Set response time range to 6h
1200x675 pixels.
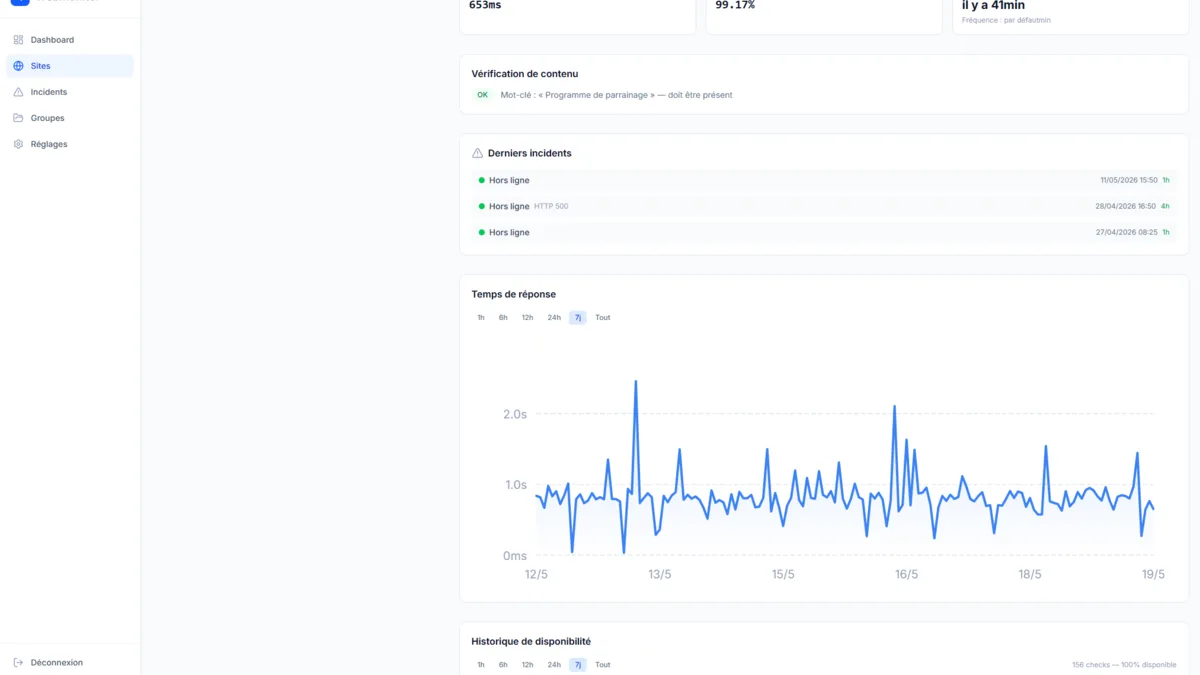(x=503, y=318)
